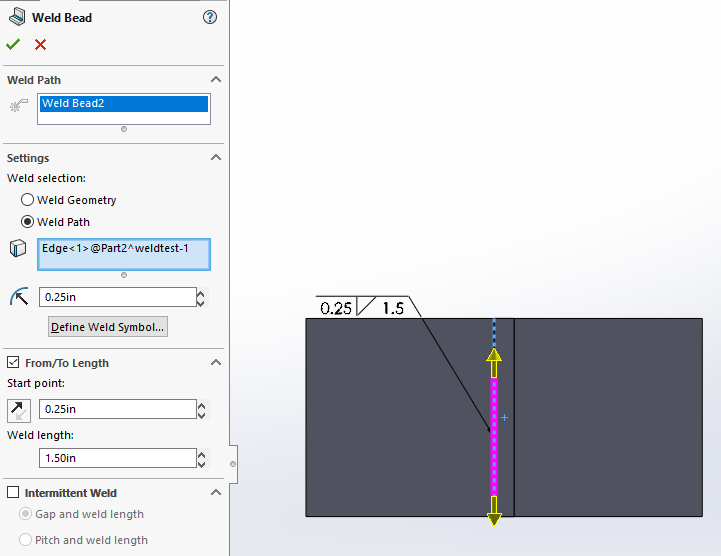Click the property panel splitter handle
Screen dimensions: 721x556
(x=233, y=464)
